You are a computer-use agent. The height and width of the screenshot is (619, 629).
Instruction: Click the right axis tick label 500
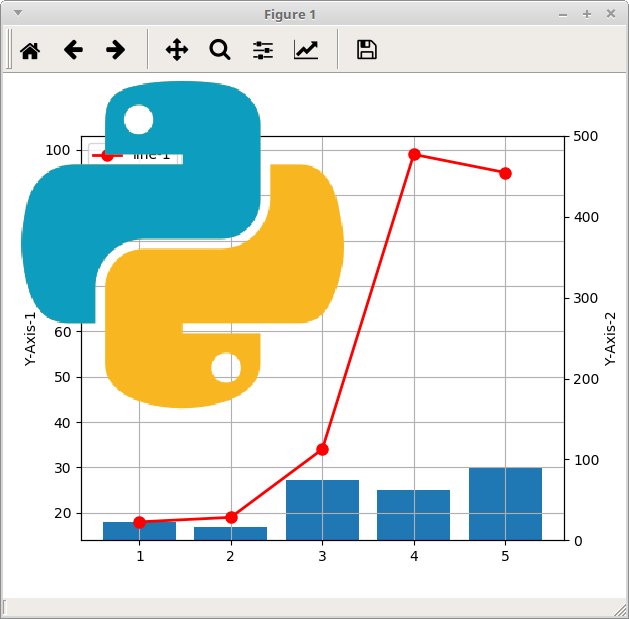[x=586, y=136]
